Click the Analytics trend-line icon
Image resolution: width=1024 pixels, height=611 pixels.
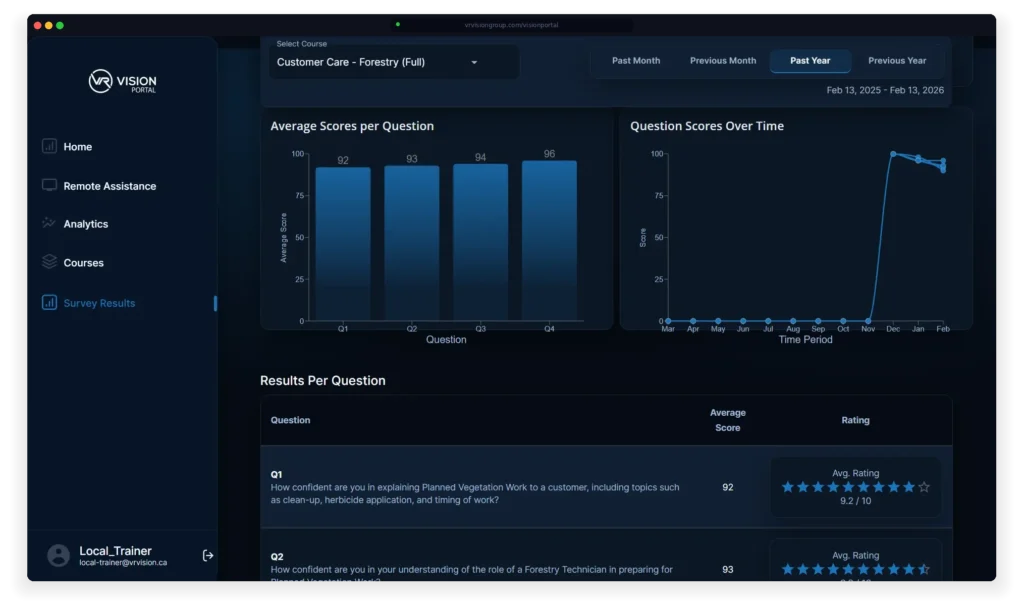(x=49, y=223)
